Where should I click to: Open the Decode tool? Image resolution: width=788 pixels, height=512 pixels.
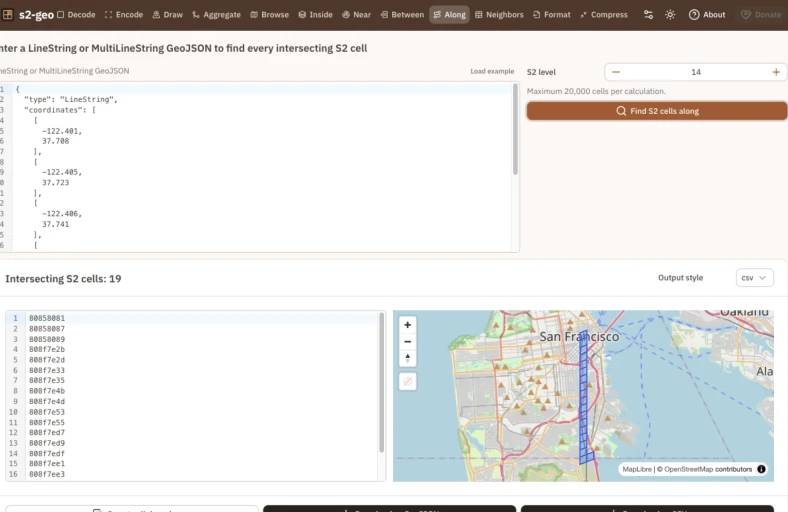pyautogui.click(x=76, y=15)
